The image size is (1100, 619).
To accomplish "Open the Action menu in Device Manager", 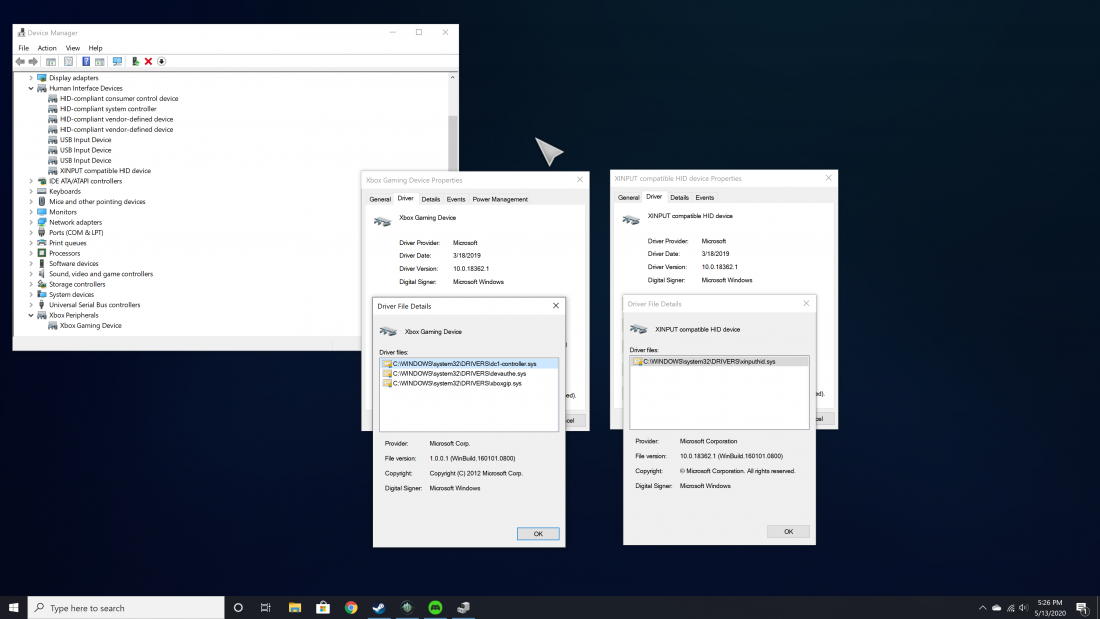I will coord(47,48).
